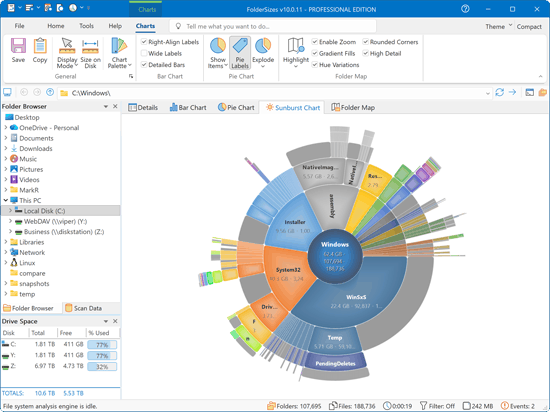
Task: Open the Drive Space panel menu arrow
Action: coord(106,321)
